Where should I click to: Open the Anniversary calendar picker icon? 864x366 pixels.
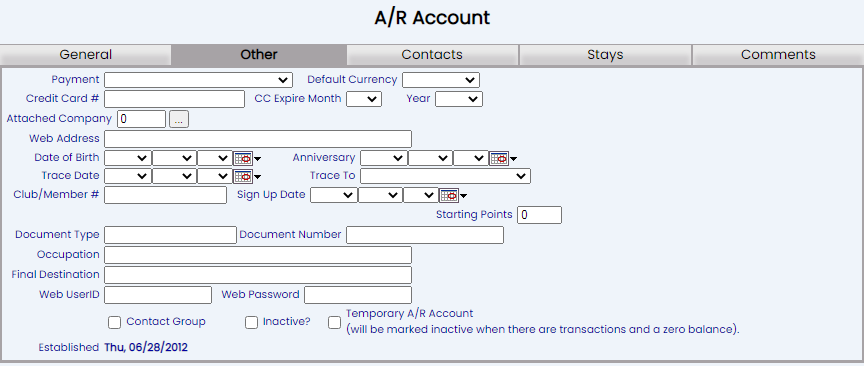point(499,159)
